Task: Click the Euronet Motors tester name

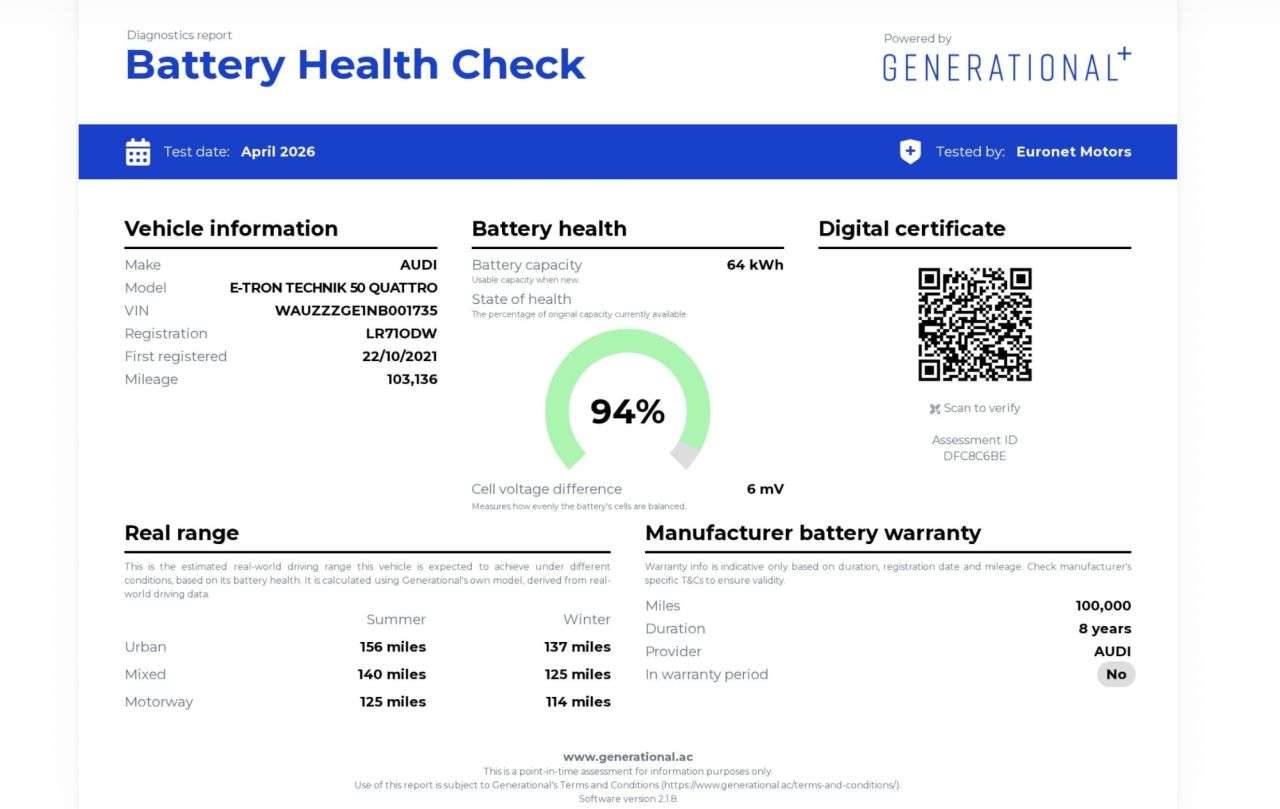Action: [x=1073, y=152]
